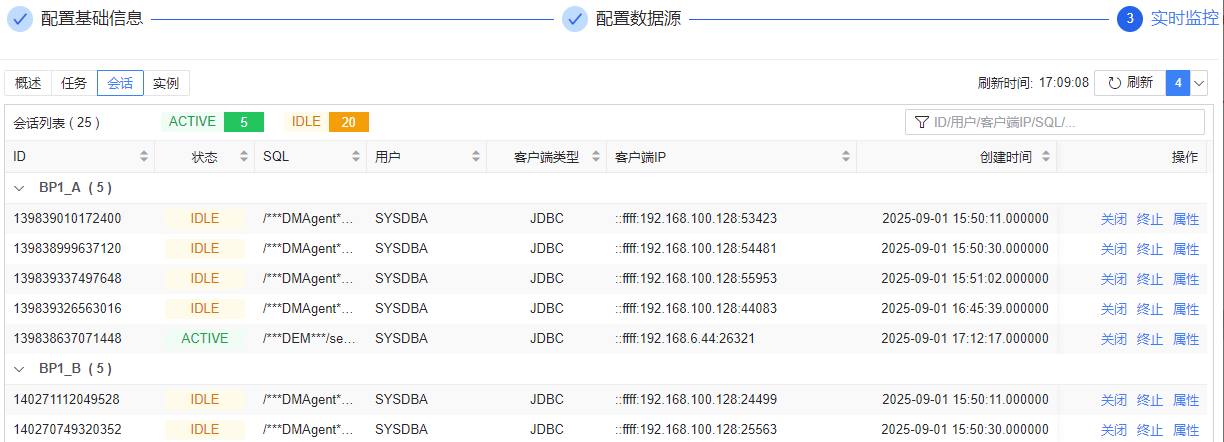Show properties of session 139839326563016
The image size is (1224, 442).
(1186, 309)
